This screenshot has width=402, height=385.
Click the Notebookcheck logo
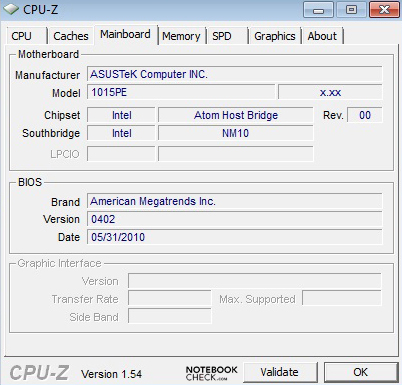(x=211, y=373)
